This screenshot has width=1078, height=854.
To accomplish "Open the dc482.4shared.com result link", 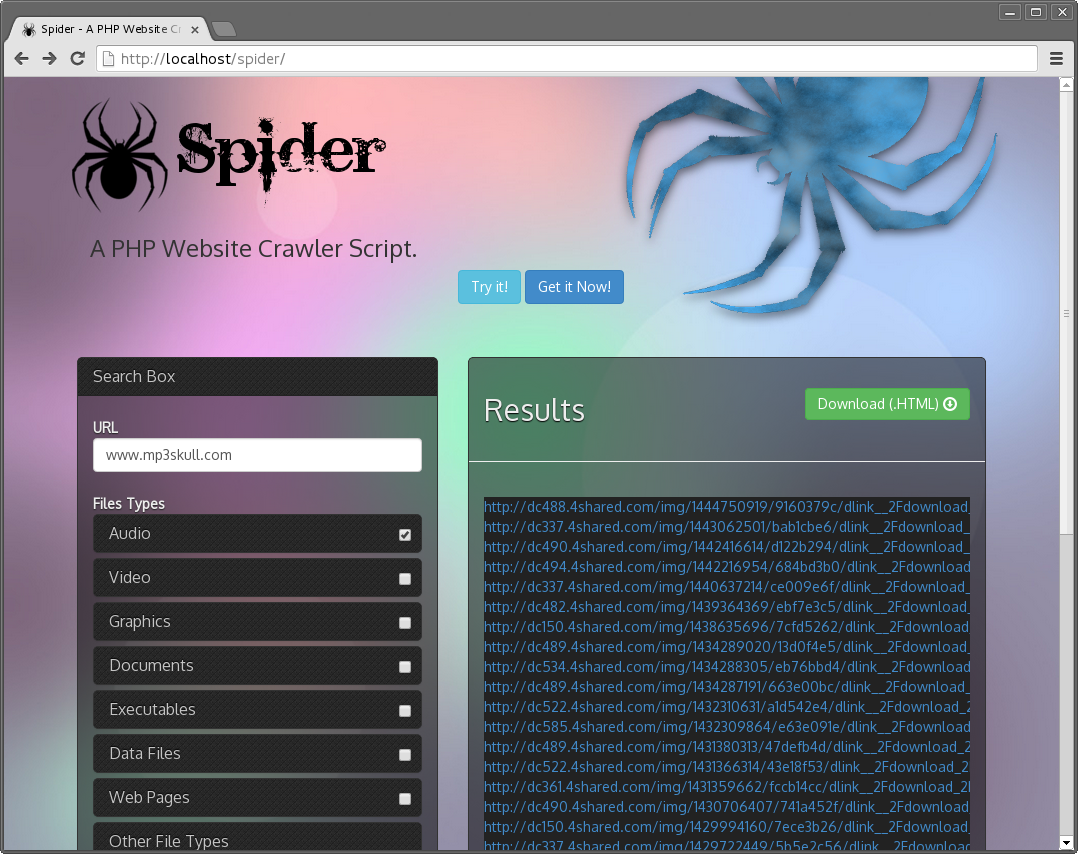I will click(x=727, y=606).
